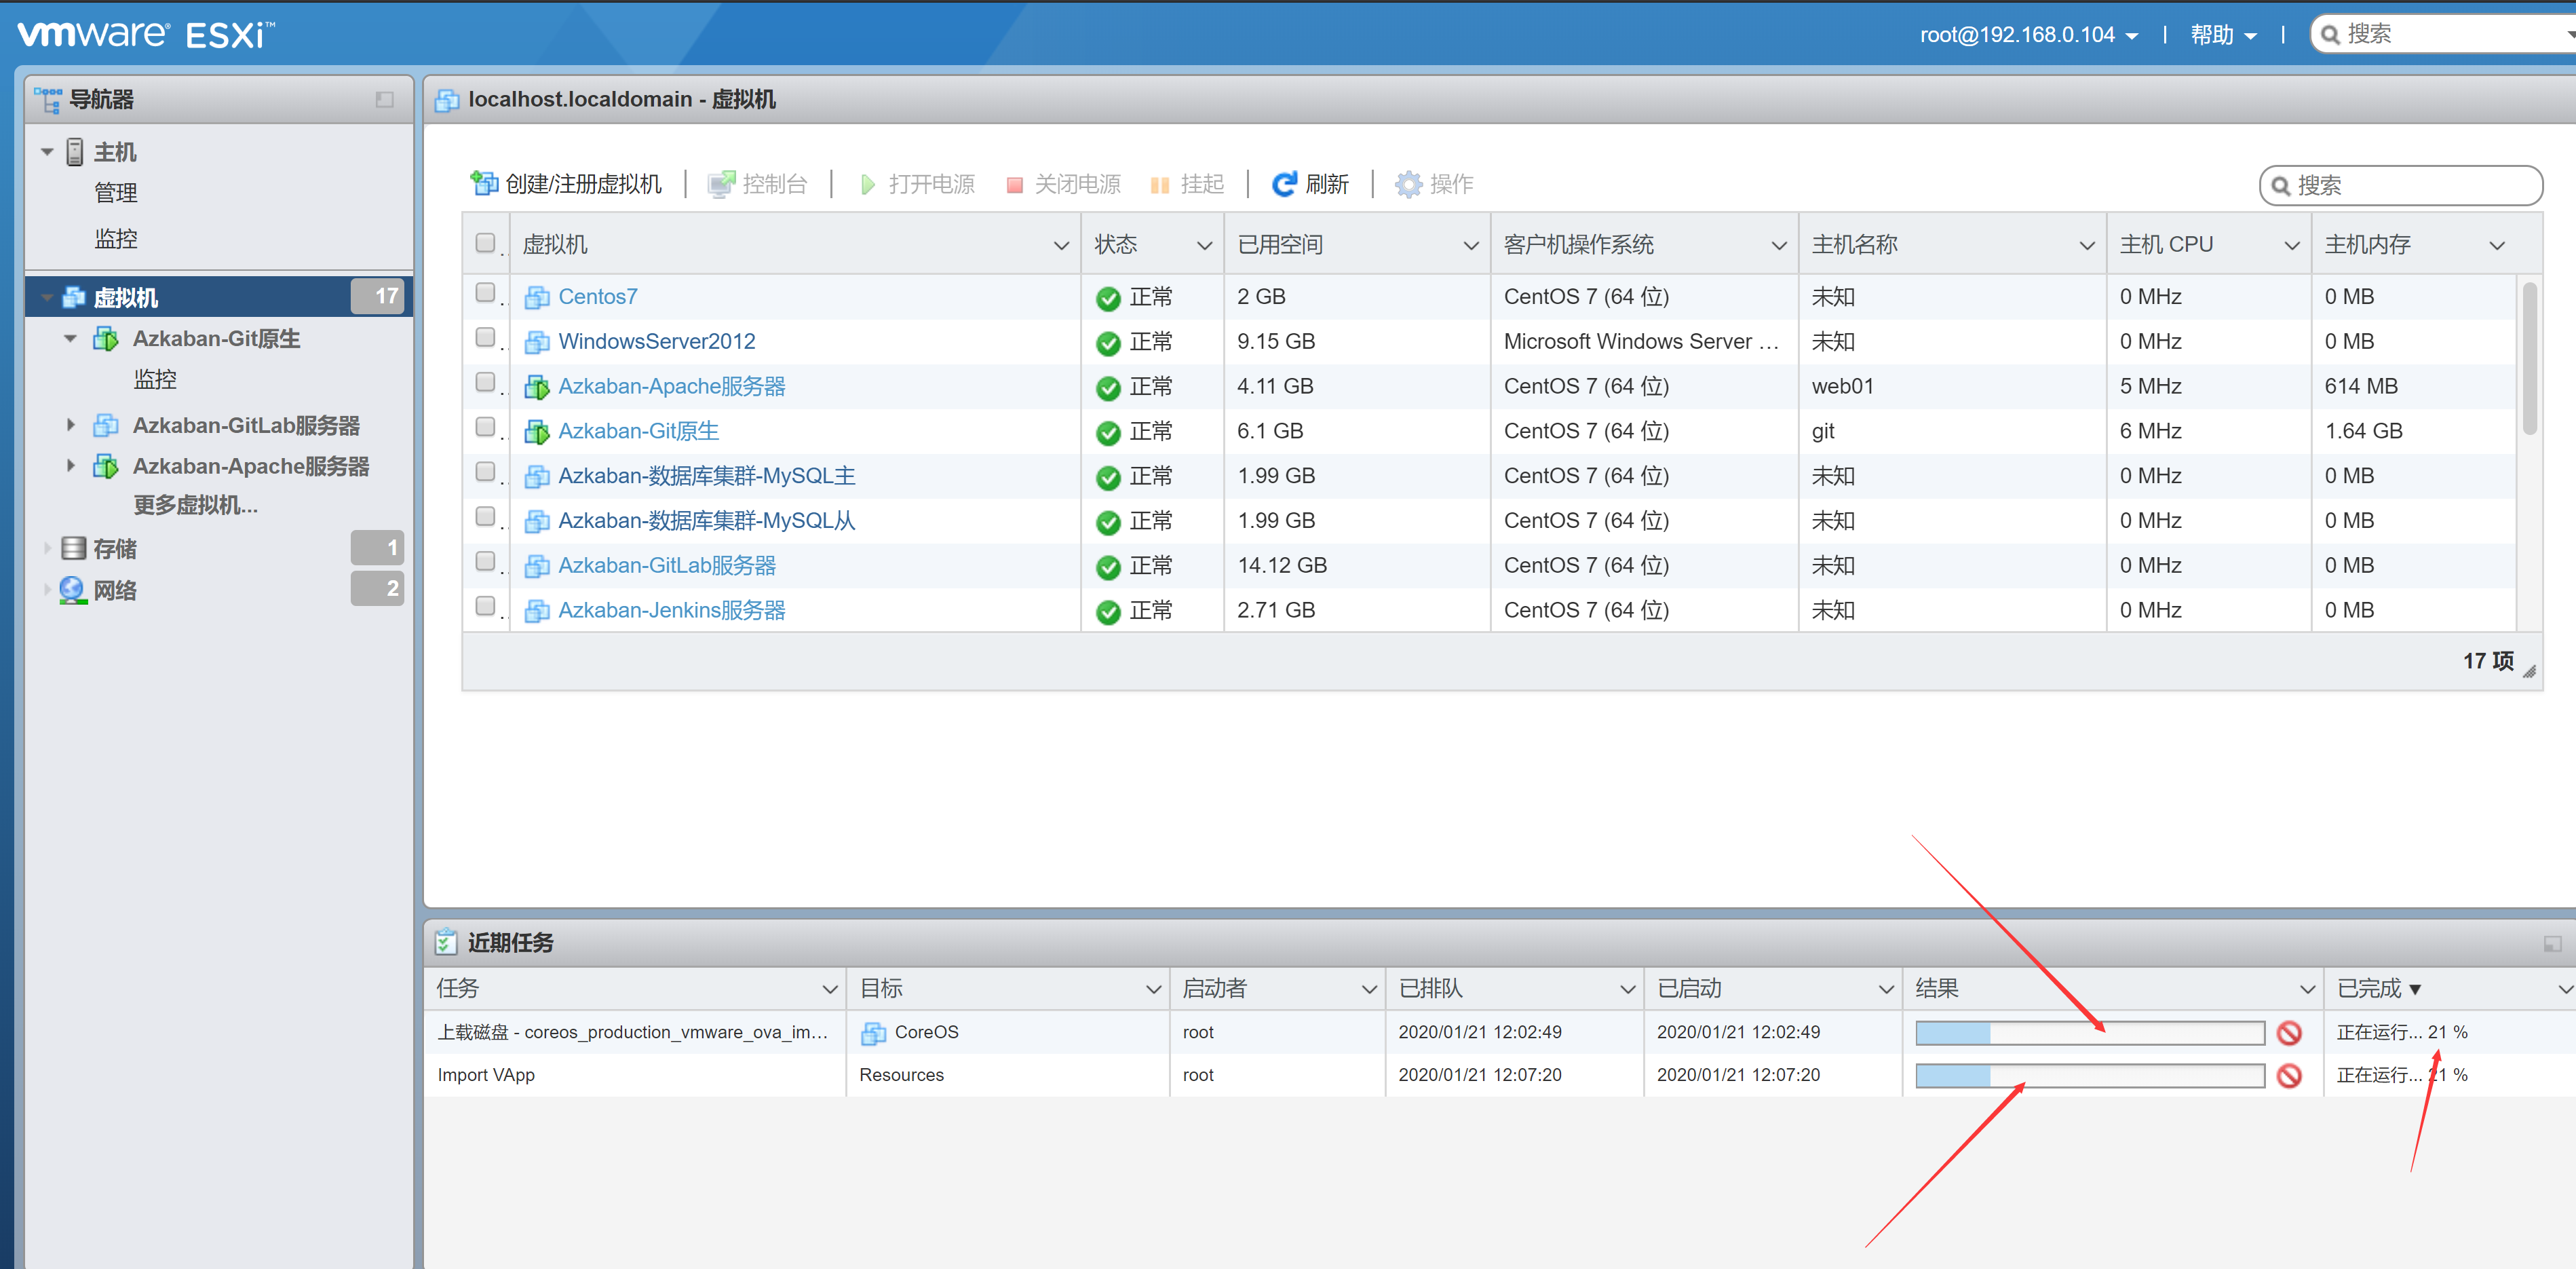Cancel the Import VApp task

click(x=2289, y=1076)
